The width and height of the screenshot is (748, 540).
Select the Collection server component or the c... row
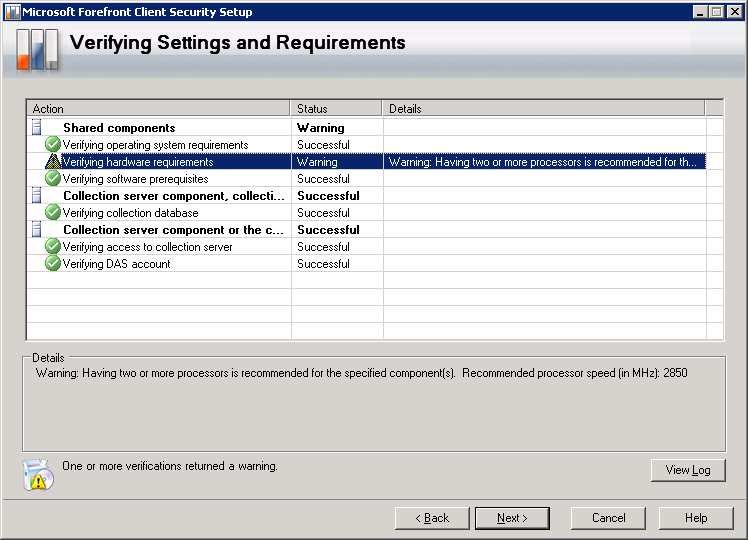click(x=366, y=229)
